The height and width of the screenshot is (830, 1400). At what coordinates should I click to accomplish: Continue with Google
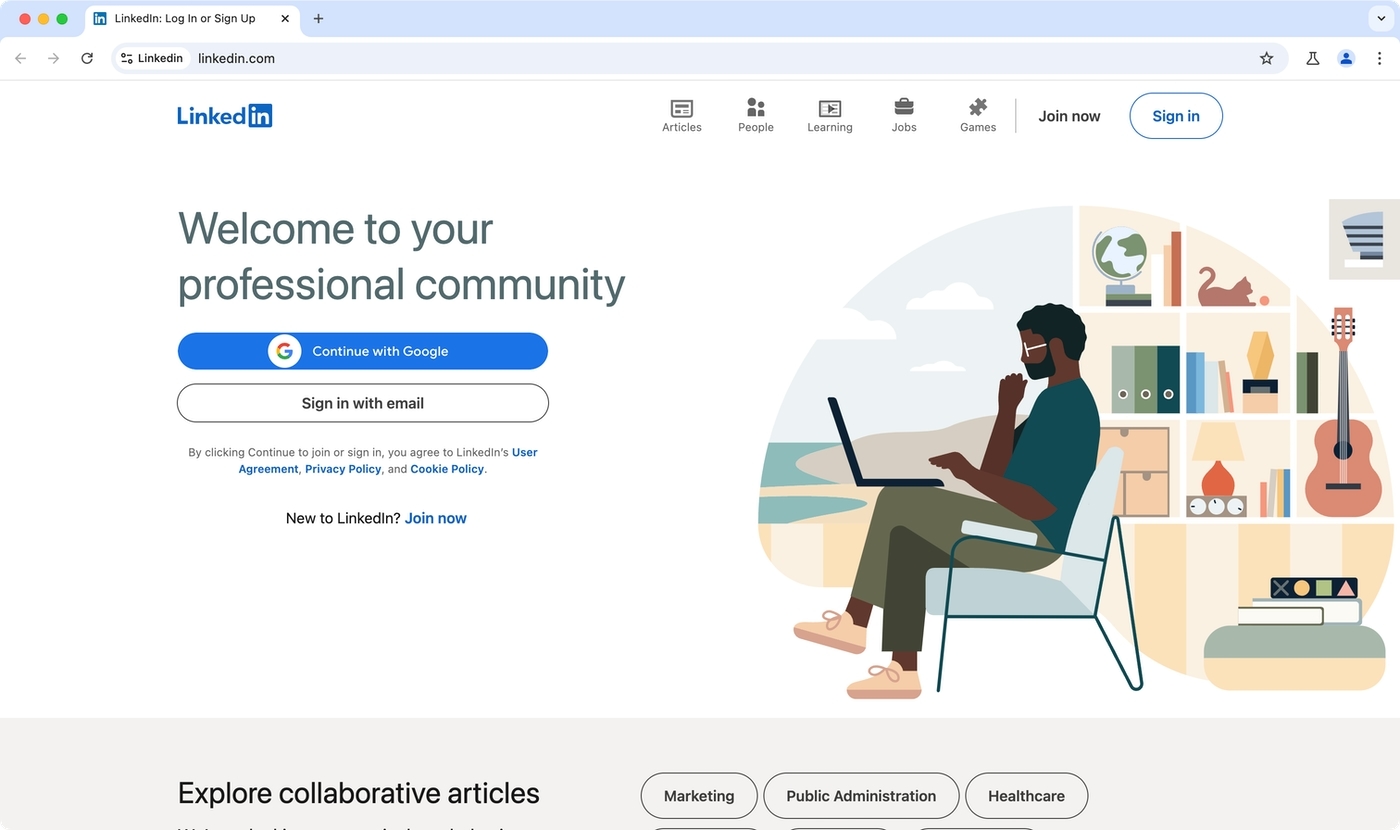coord(363,351)
